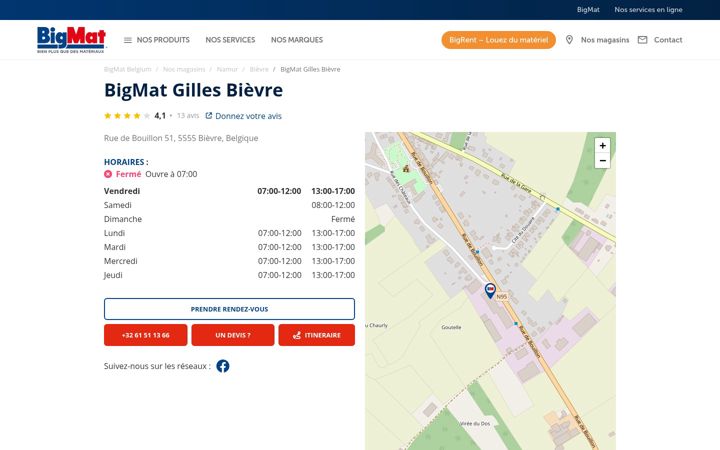Image resolution: width=720 pixels, height=450 pixels.
Task: Click the Dimanche row label
Action: pos(123,219)
